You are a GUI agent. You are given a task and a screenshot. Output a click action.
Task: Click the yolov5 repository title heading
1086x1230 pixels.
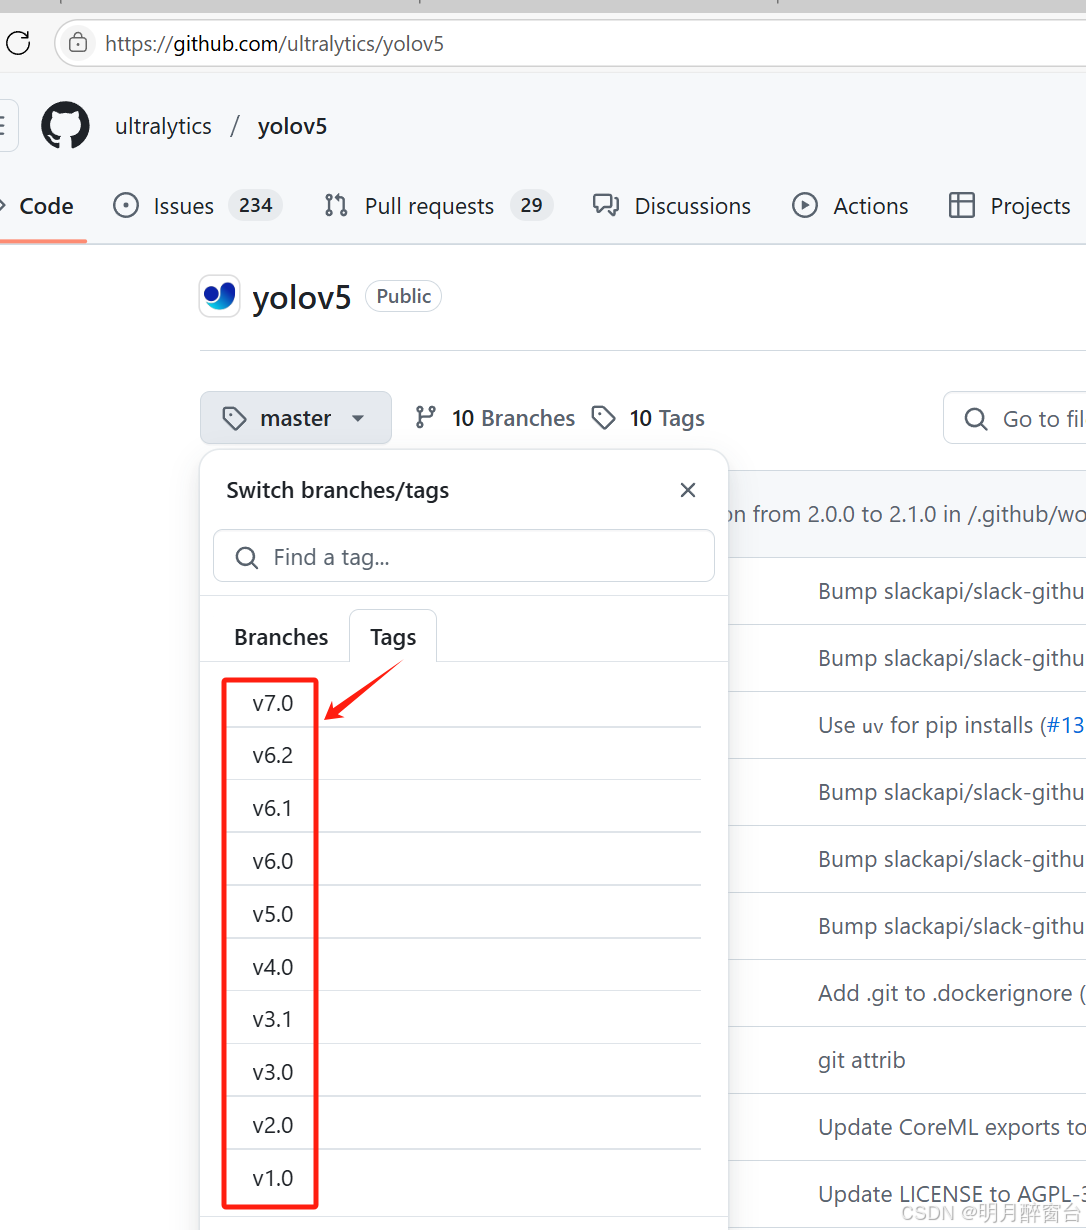(x=302, y=297)
